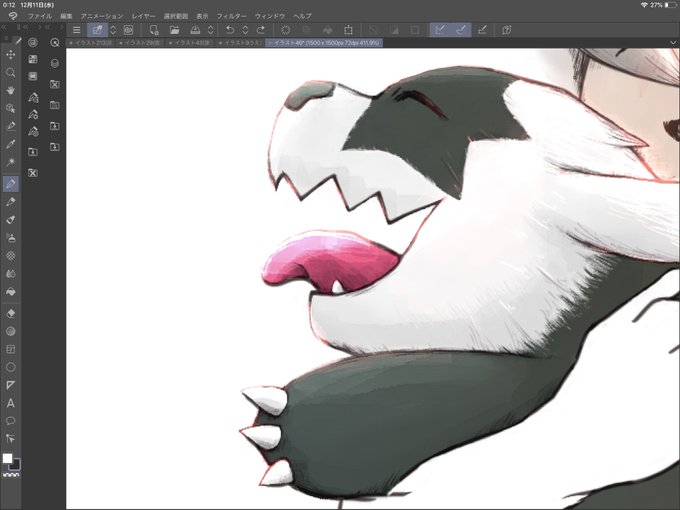This screenshot has width=680, height=510.
Task: Open the ヘルプ menu
Action: coord(302,16)
